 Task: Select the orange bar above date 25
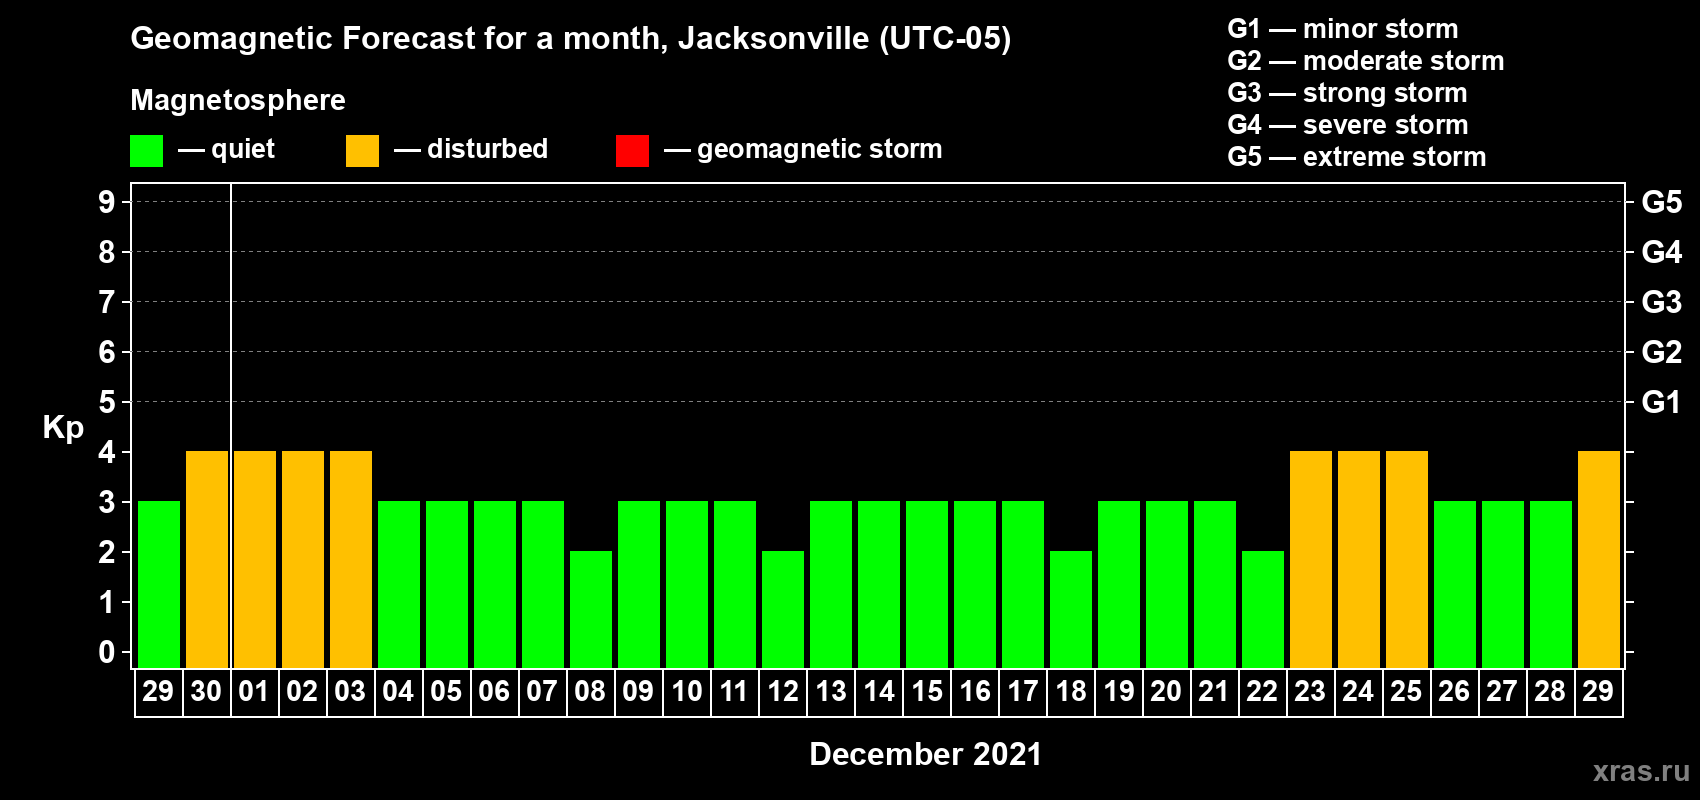[x=1407, y=560]
